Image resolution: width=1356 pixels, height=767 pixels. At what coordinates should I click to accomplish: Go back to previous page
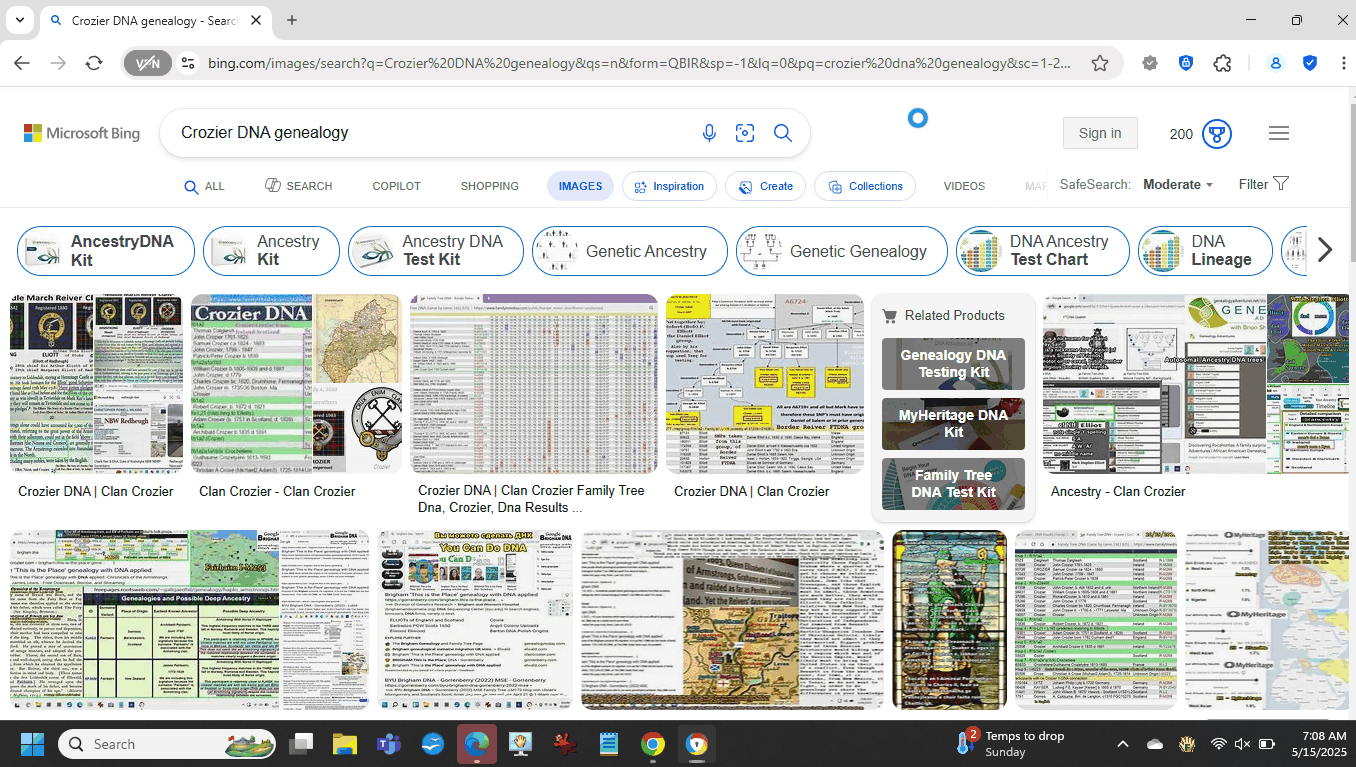[x=22, y=63]
